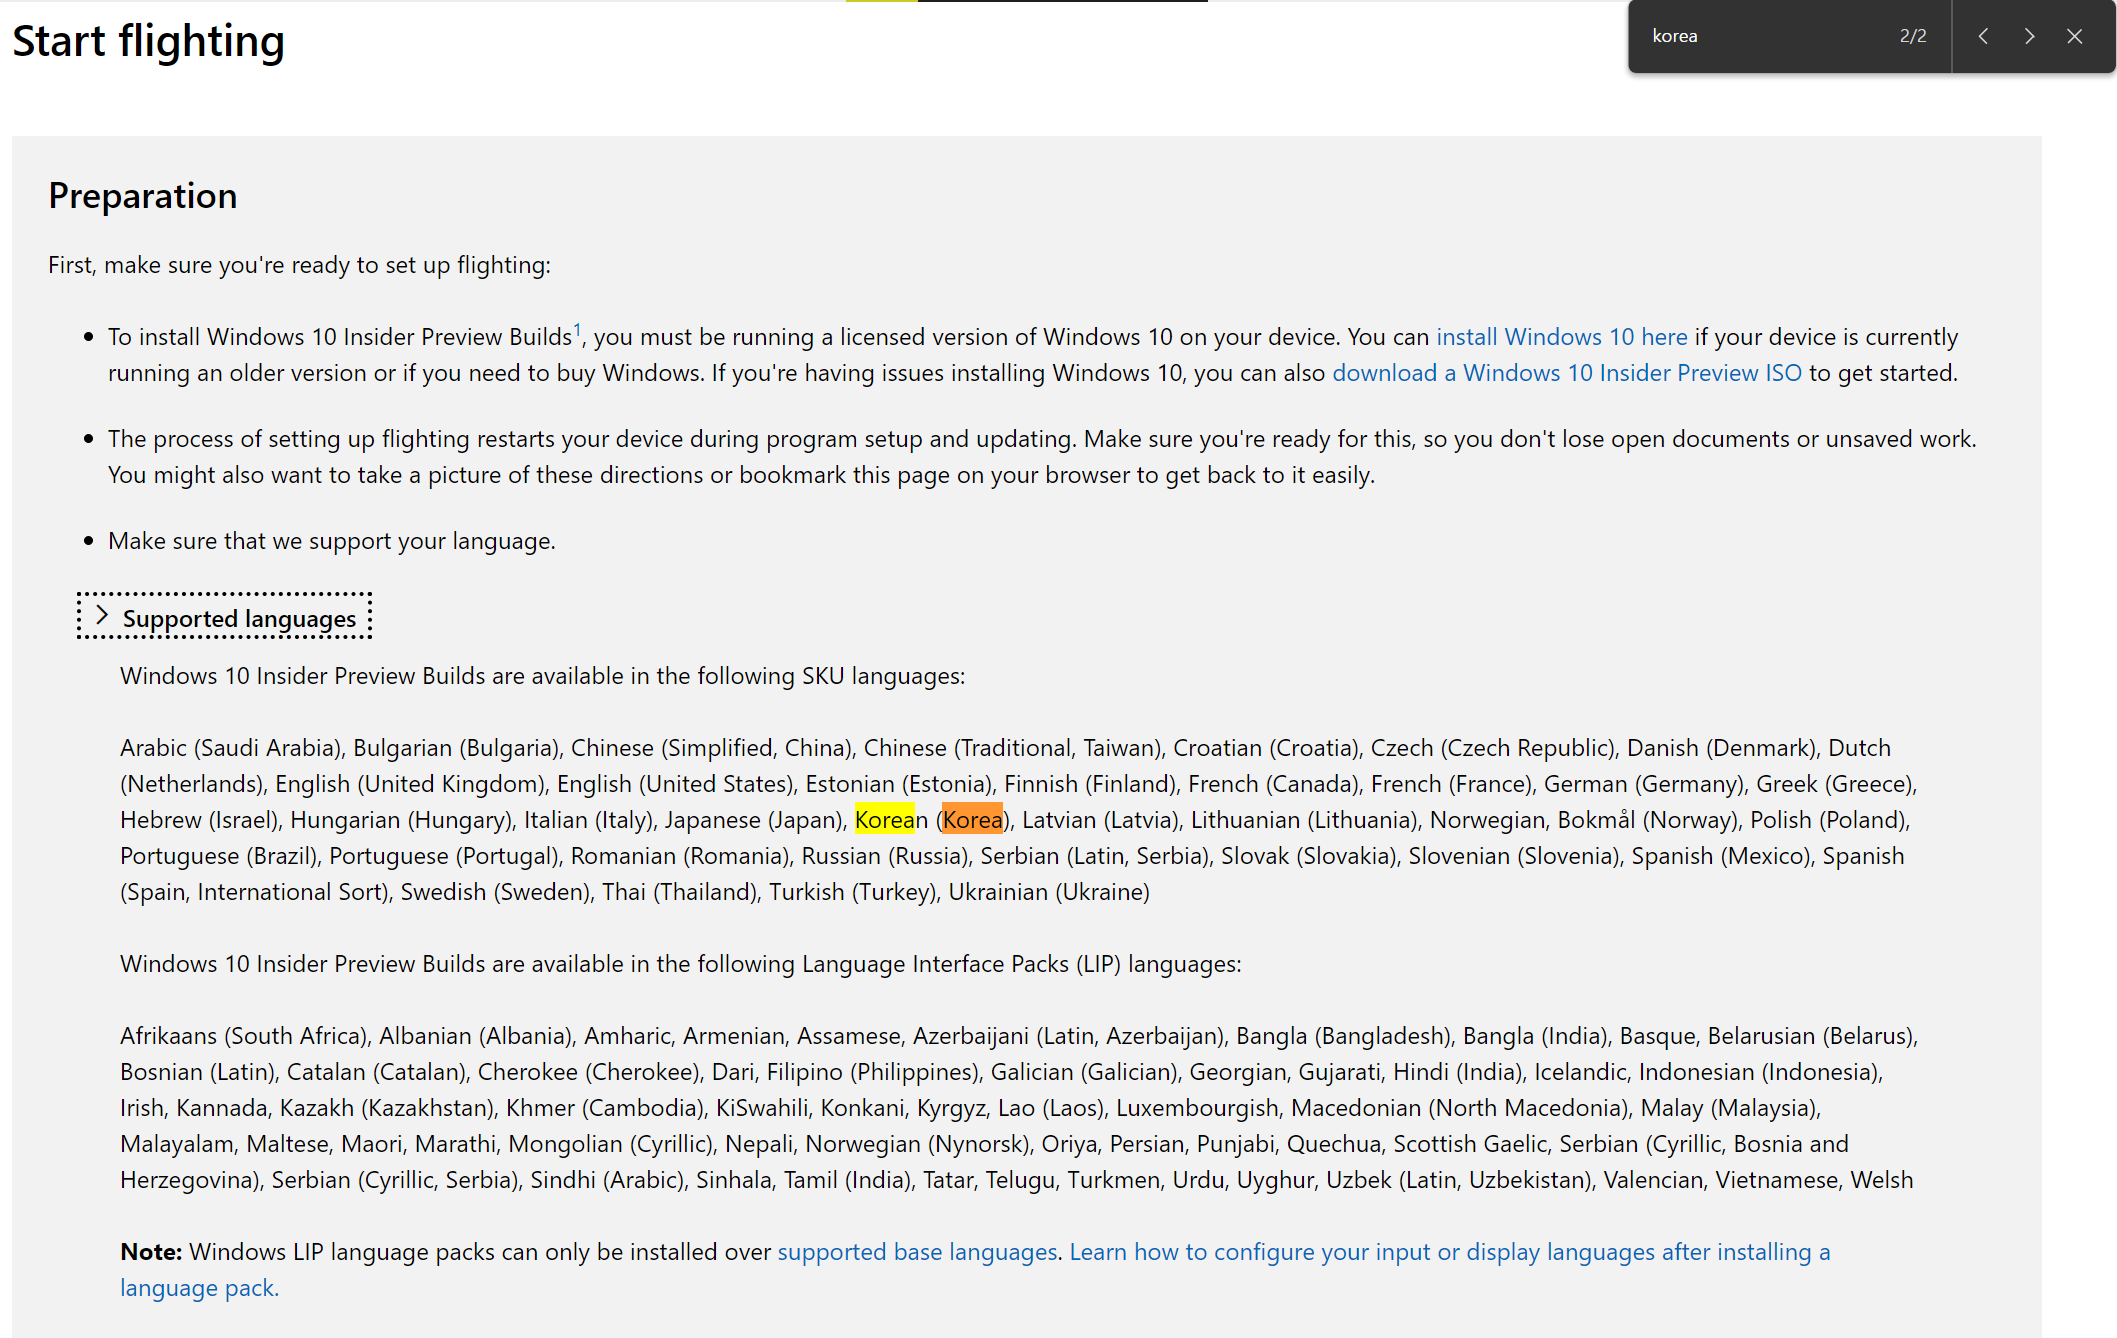This screenshot has height=1338, width=2117.
Task: Click the Preparation heading
Action: coord(143,196)
